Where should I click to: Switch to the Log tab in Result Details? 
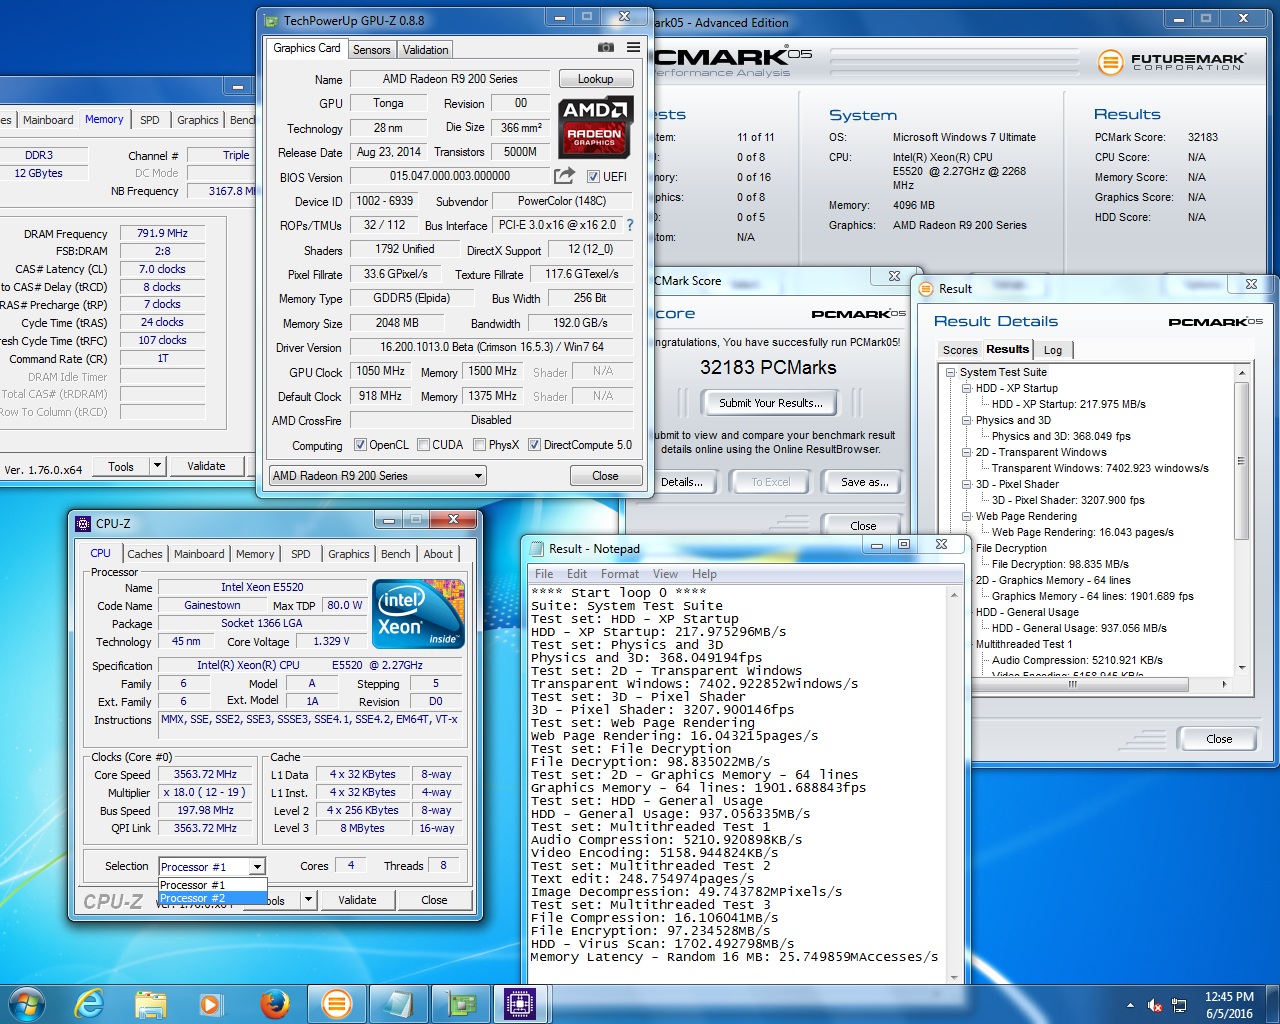(x=1053, y=350)
